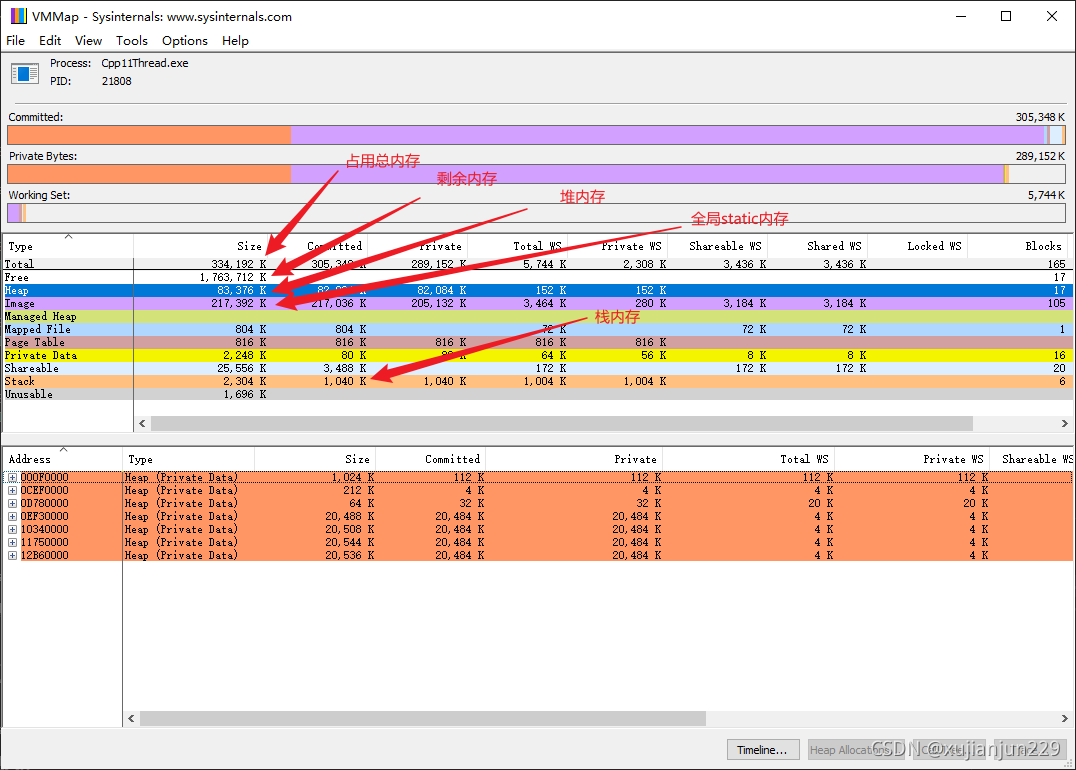
Task: Sort details list by Private column
Action: (x=574, y=459)
